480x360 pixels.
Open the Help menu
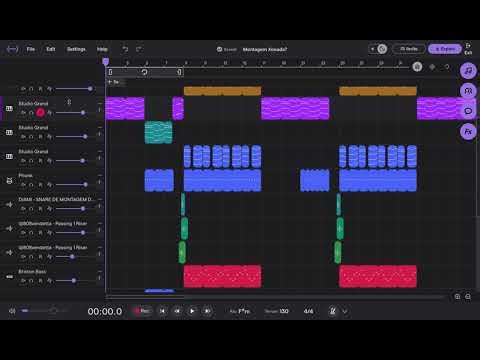coord(102,49)
